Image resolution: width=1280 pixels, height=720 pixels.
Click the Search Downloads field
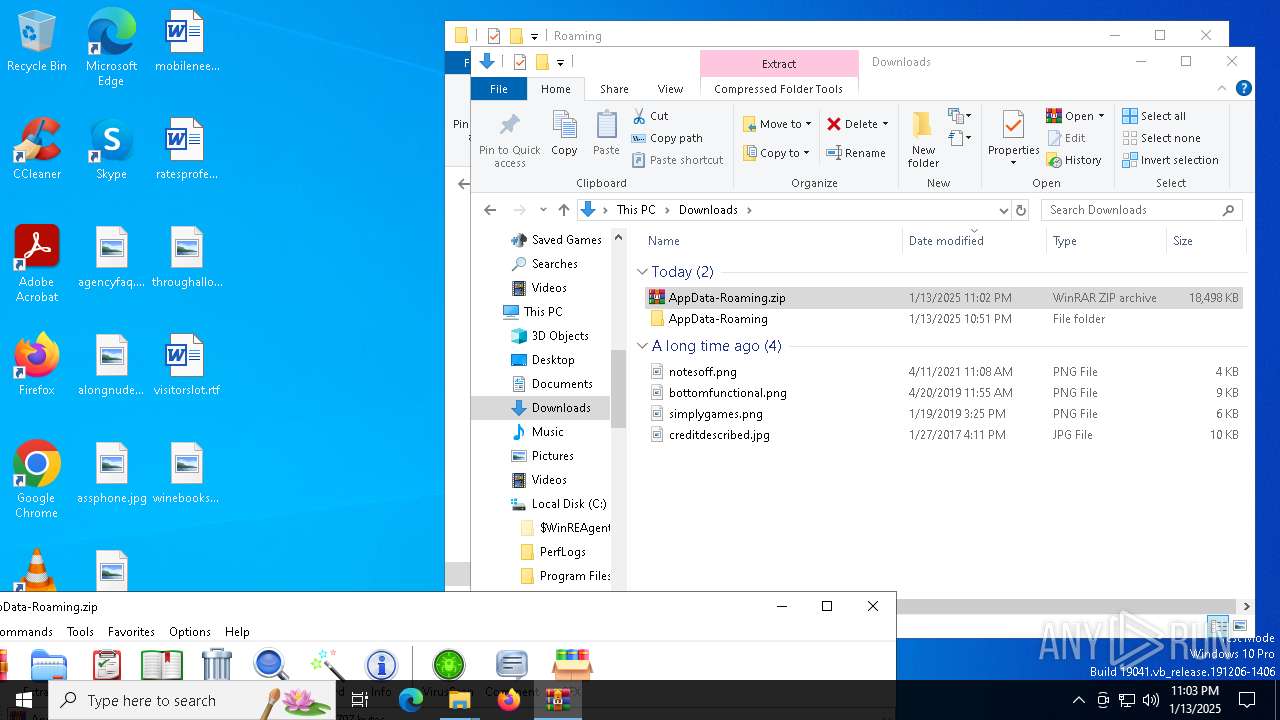pyautogui.click(x=1142, y=210)
